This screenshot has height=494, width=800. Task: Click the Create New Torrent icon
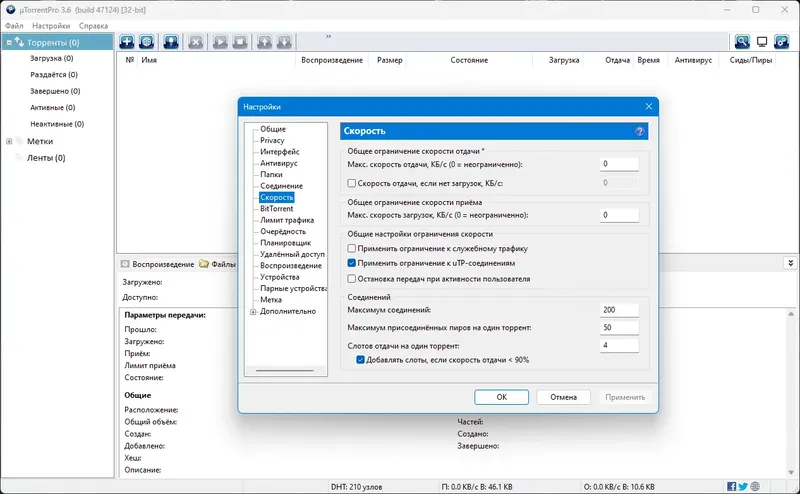(171, 42)
